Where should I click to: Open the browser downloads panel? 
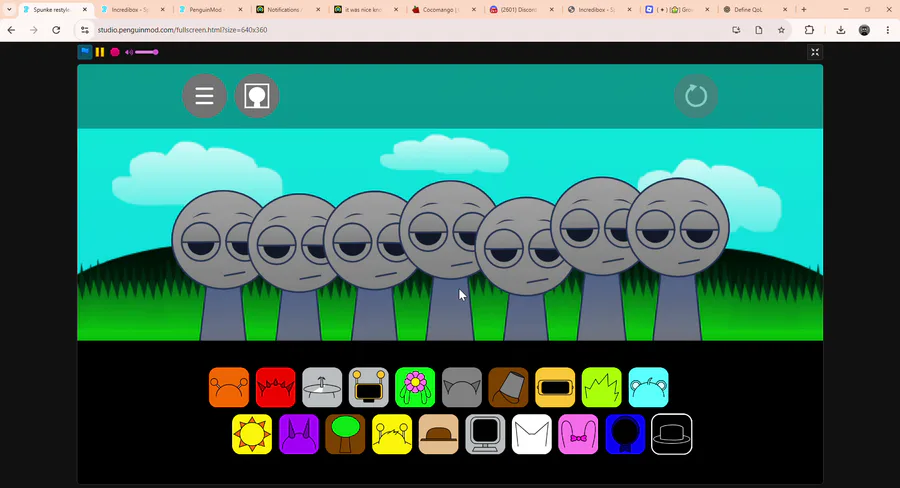pyautogui.click(x=841, y=30)
